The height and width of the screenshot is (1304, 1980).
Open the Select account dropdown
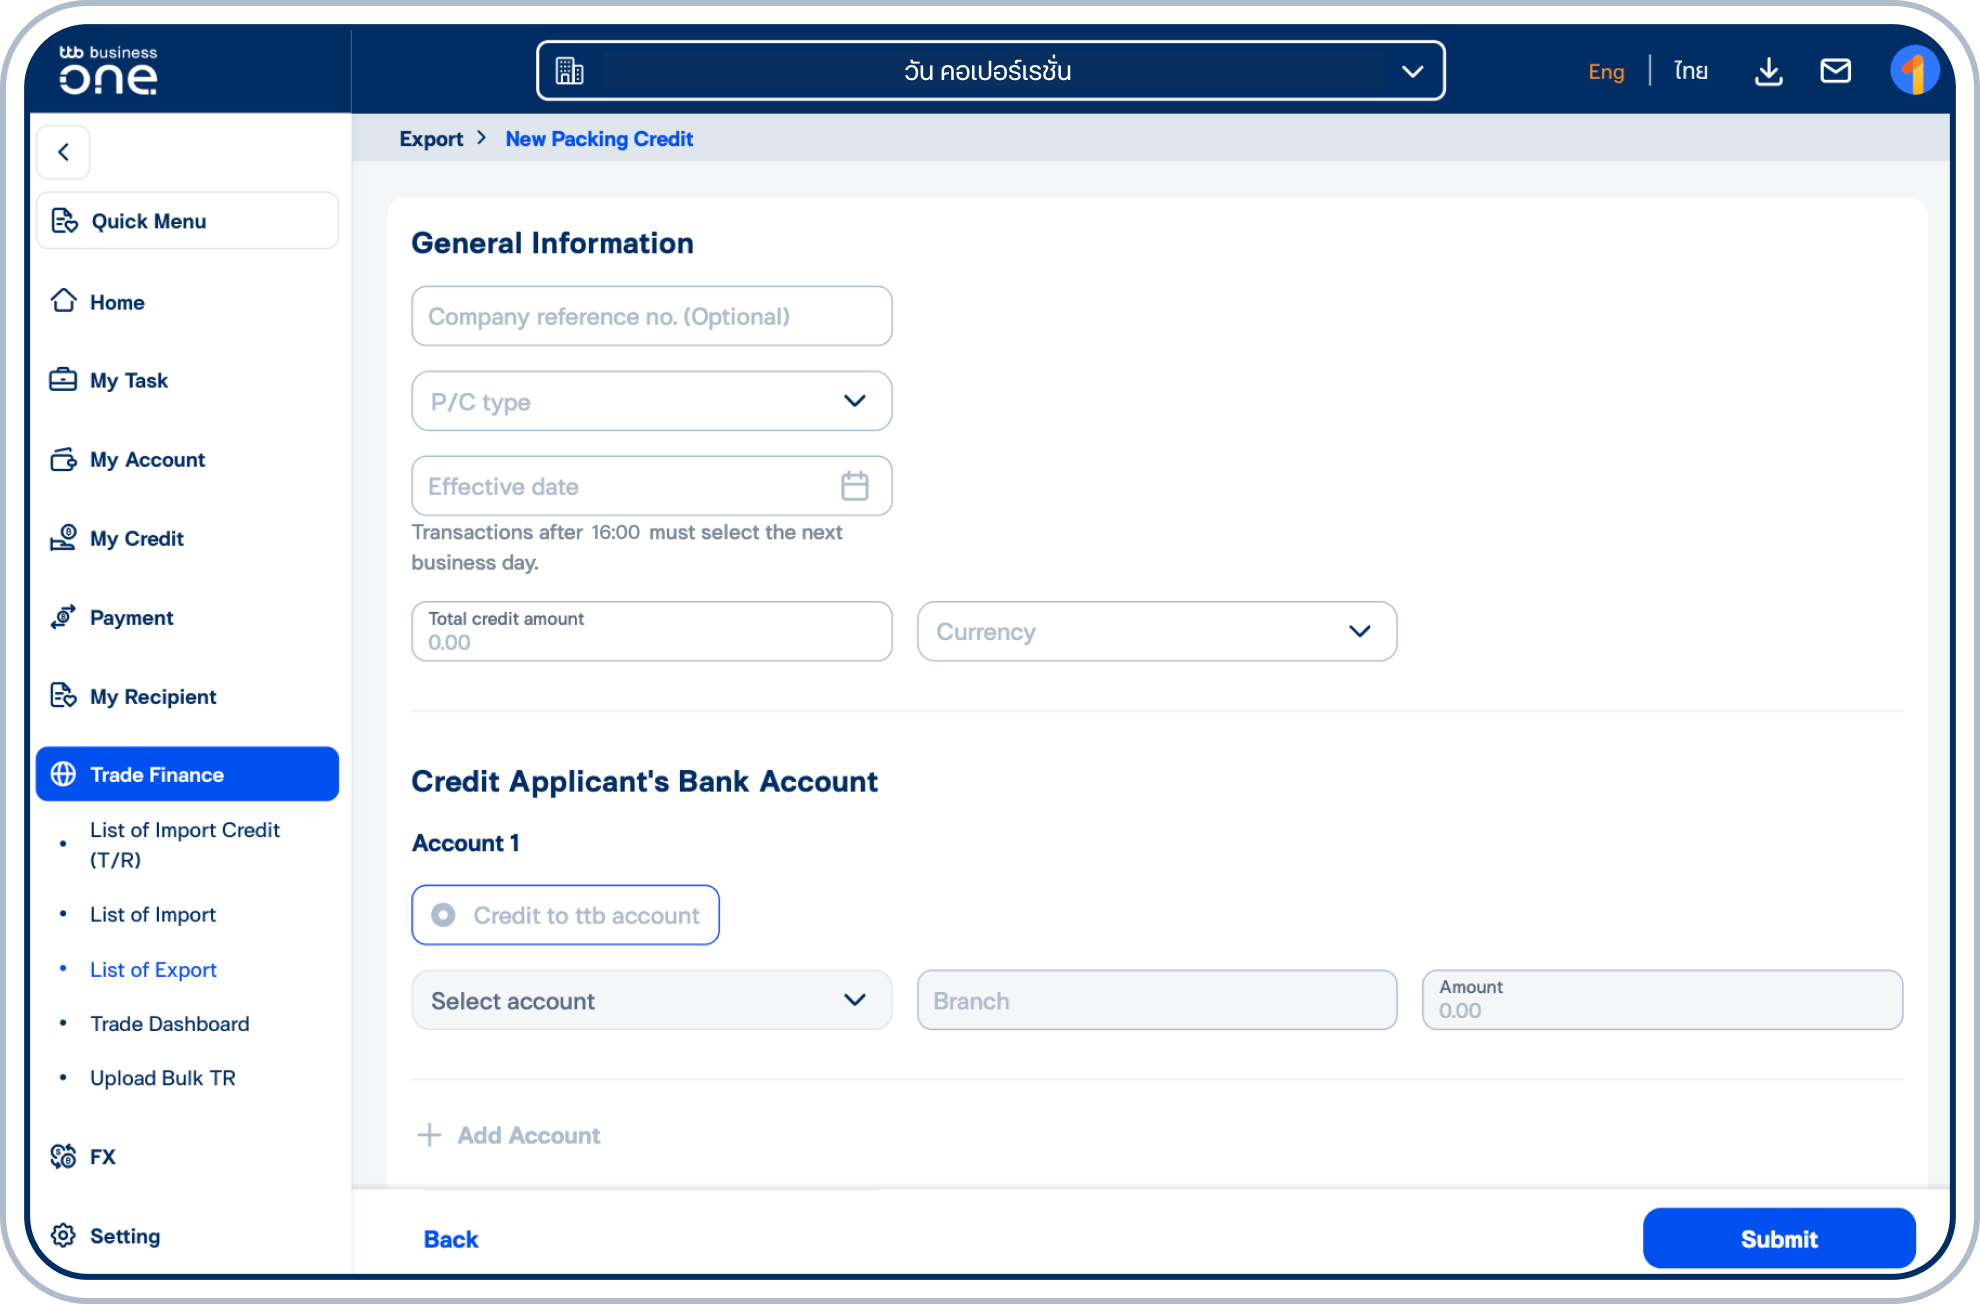click(651, 1000)
